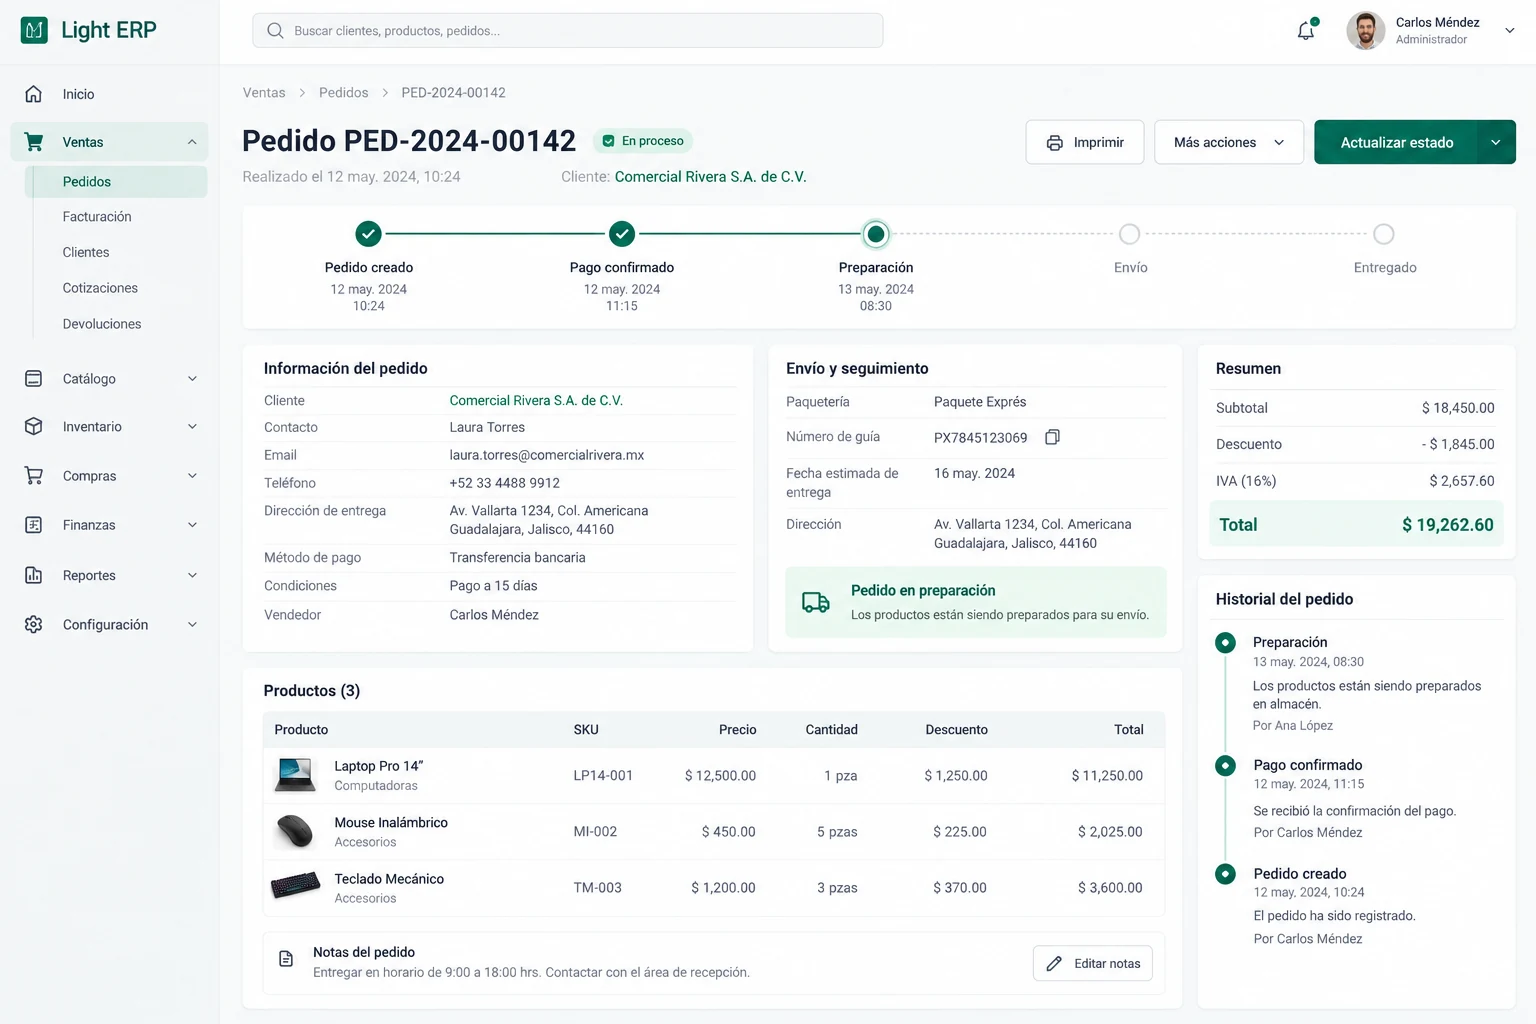Open Cotizaciones in the sidebar
This screenshot has height=1024, width=1536.
pos(100,288)
